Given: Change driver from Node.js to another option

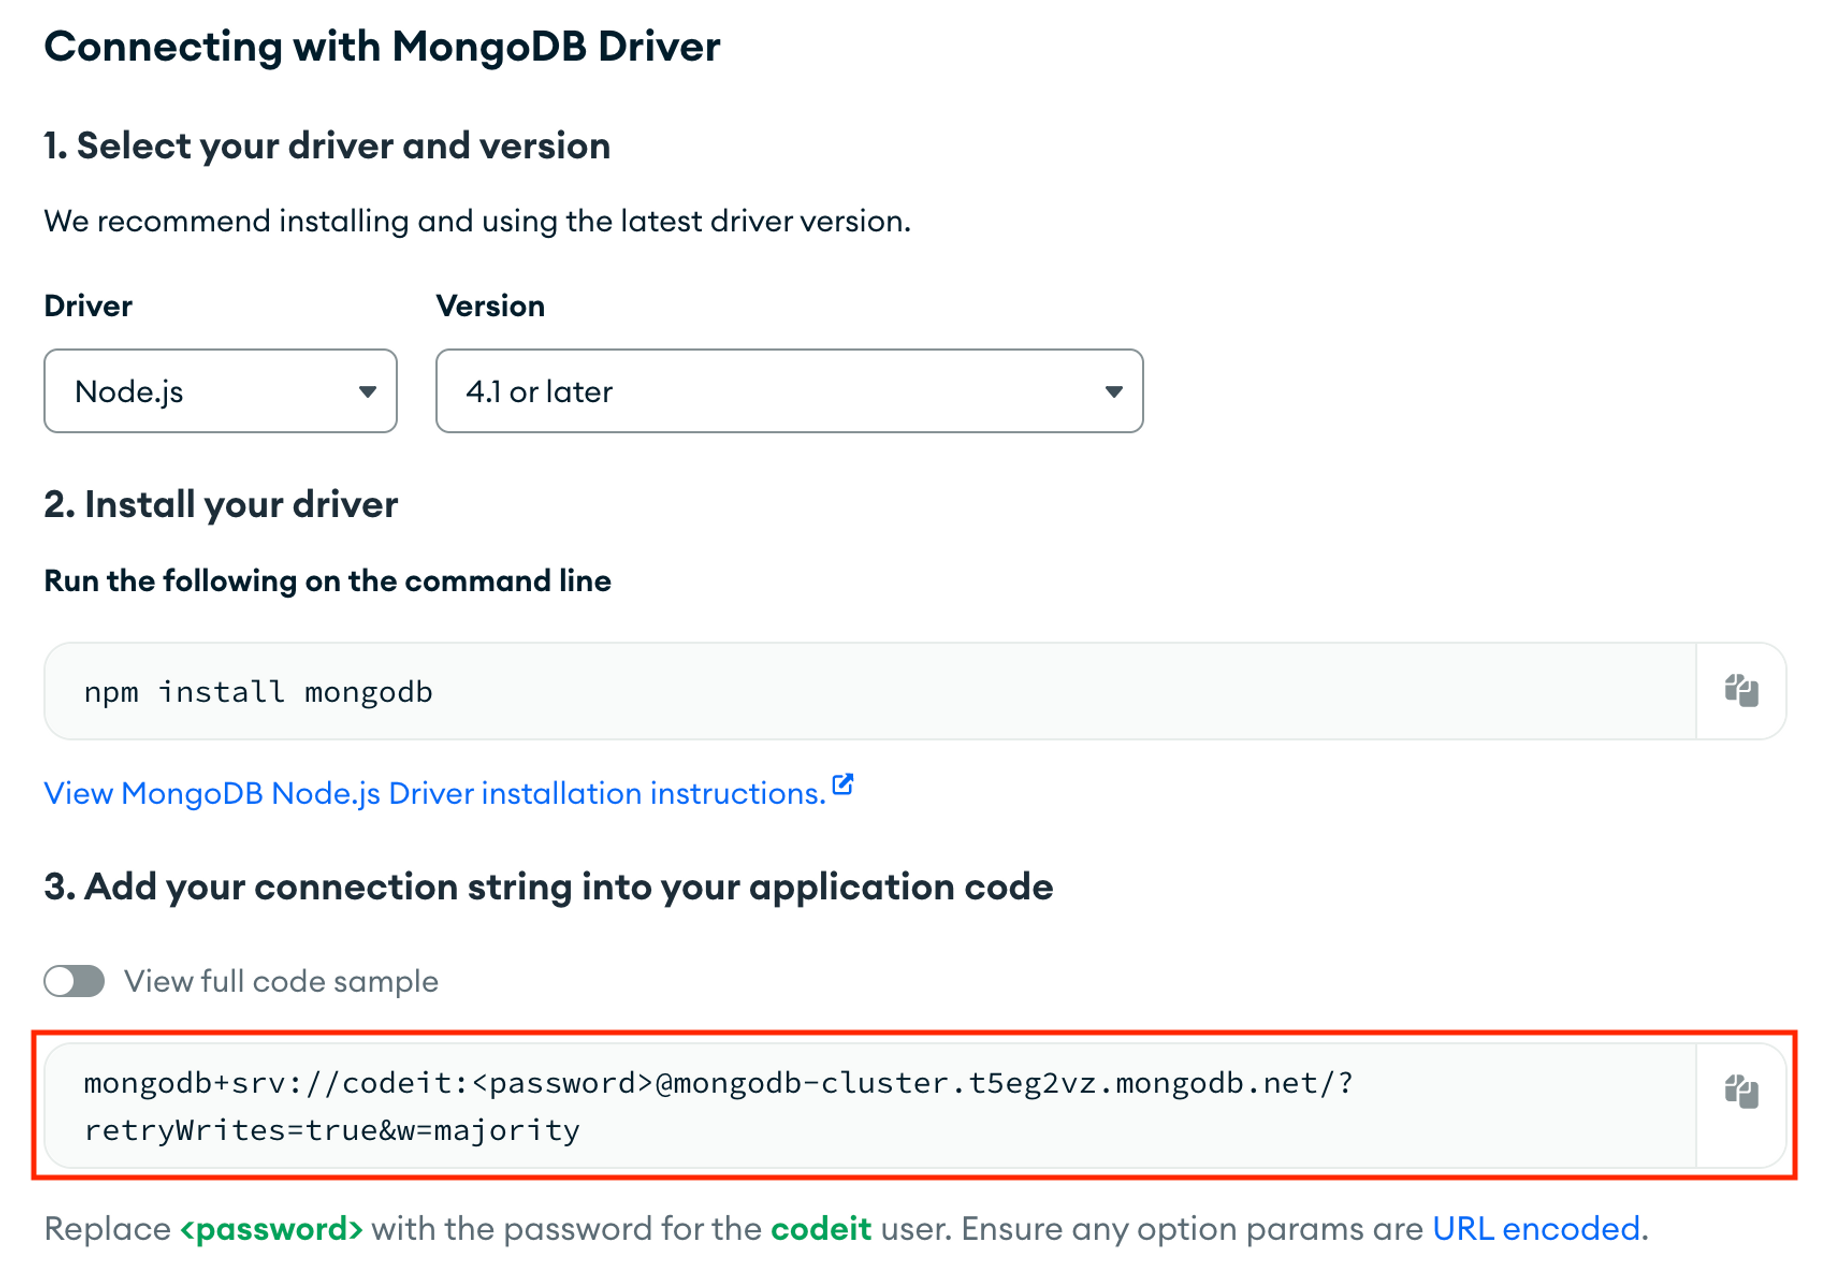Looking at the screenshot, I should pos(220,391).
